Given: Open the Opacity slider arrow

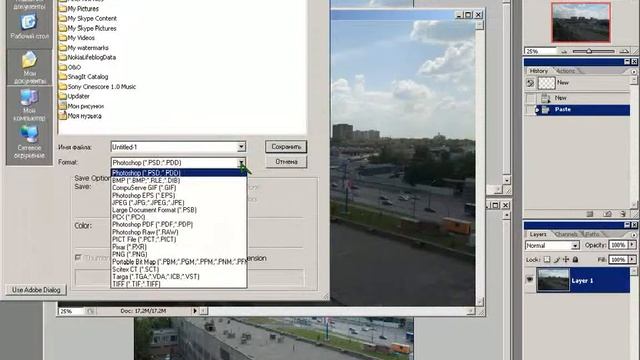Looking at the screenshot, I should pyautogui.click(x=632, y=245).
